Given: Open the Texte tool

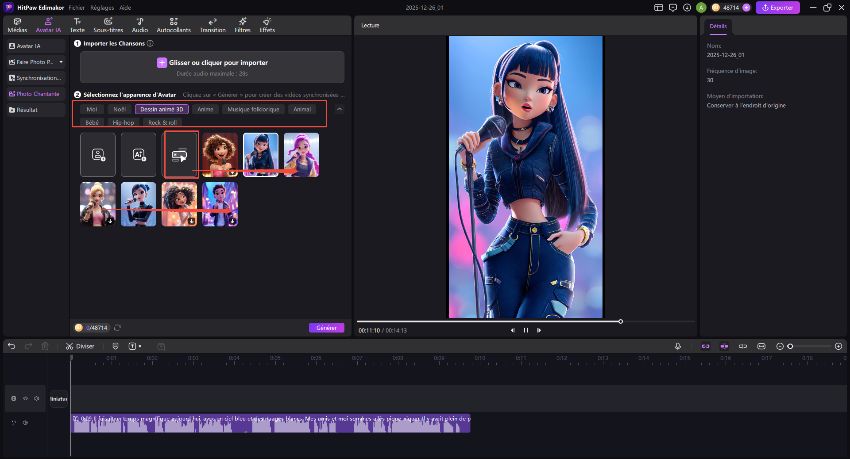Looking at the screenshot, I should click(77, 24).
